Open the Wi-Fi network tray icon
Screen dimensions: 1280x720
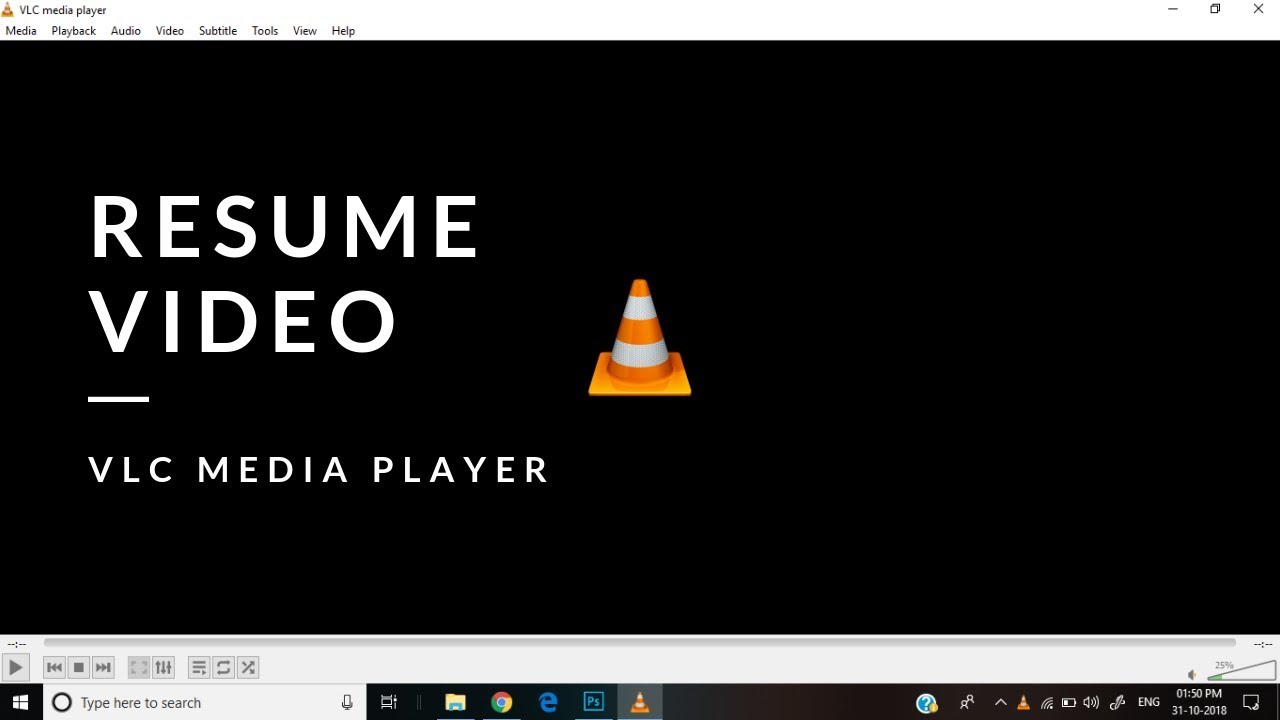1047,703
